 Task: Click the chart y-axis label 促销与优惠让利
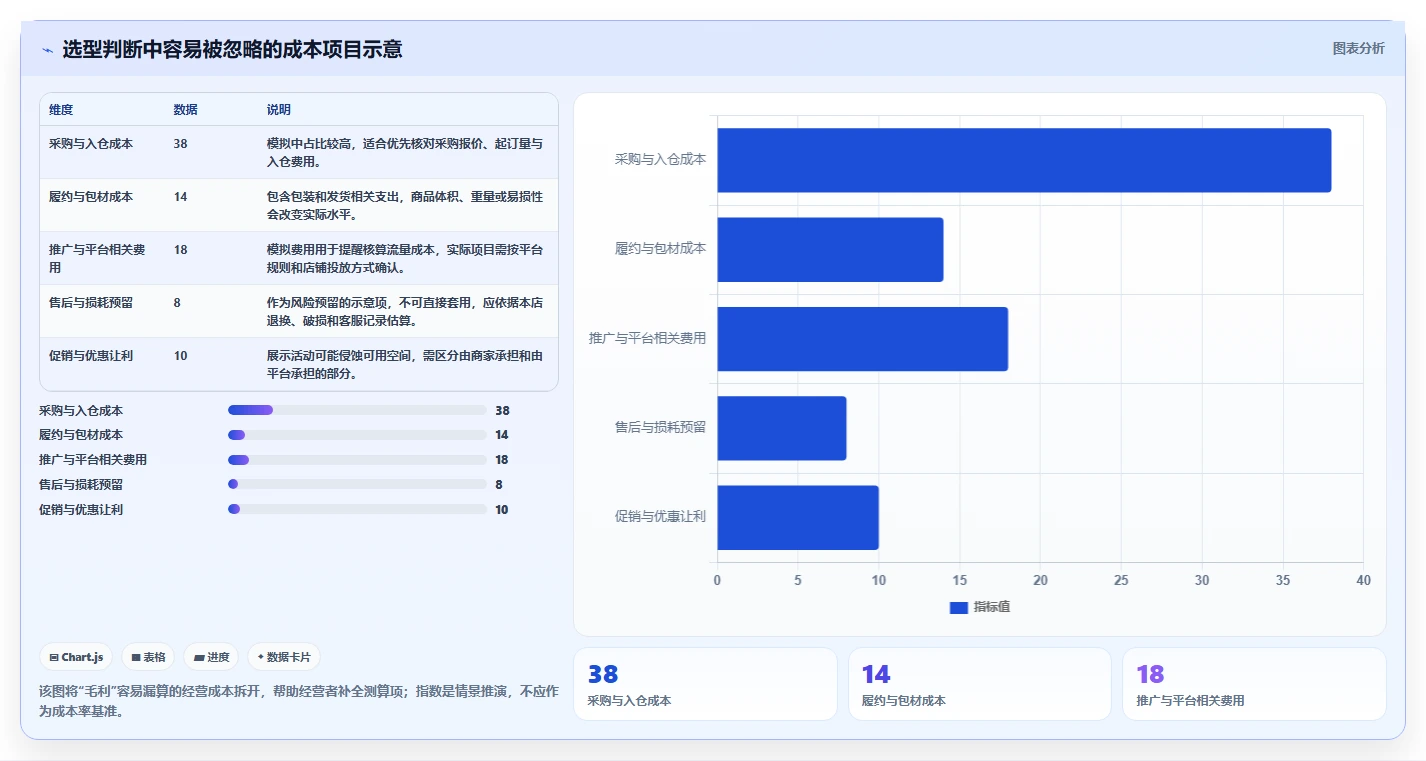coord(660,517)
